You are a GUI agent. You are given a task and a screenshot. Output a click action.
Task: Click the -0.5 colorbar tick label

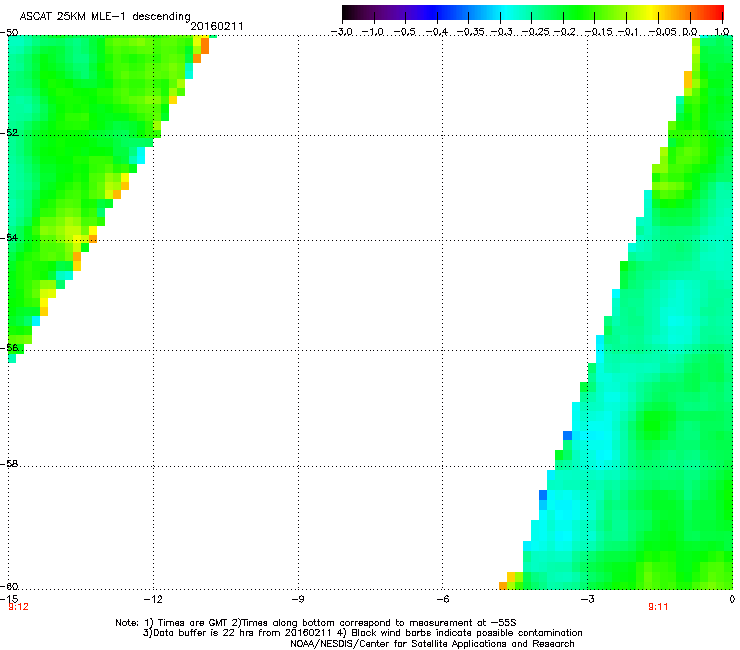(405, 32)
